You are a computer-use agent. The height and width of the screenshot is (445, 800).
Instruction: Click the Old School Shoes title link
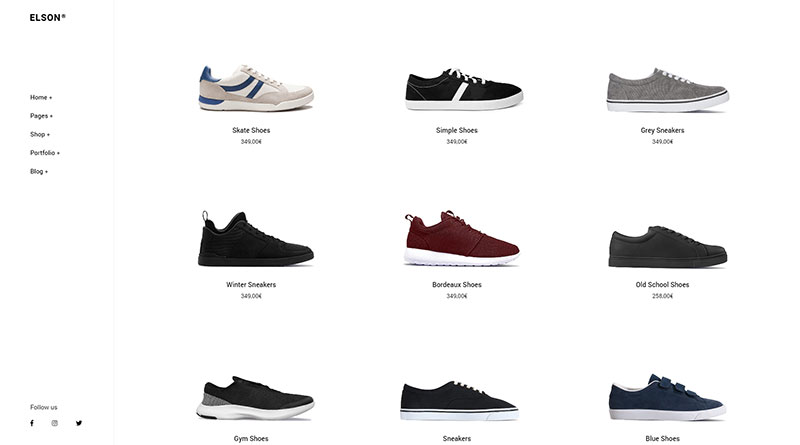[662, 285]
